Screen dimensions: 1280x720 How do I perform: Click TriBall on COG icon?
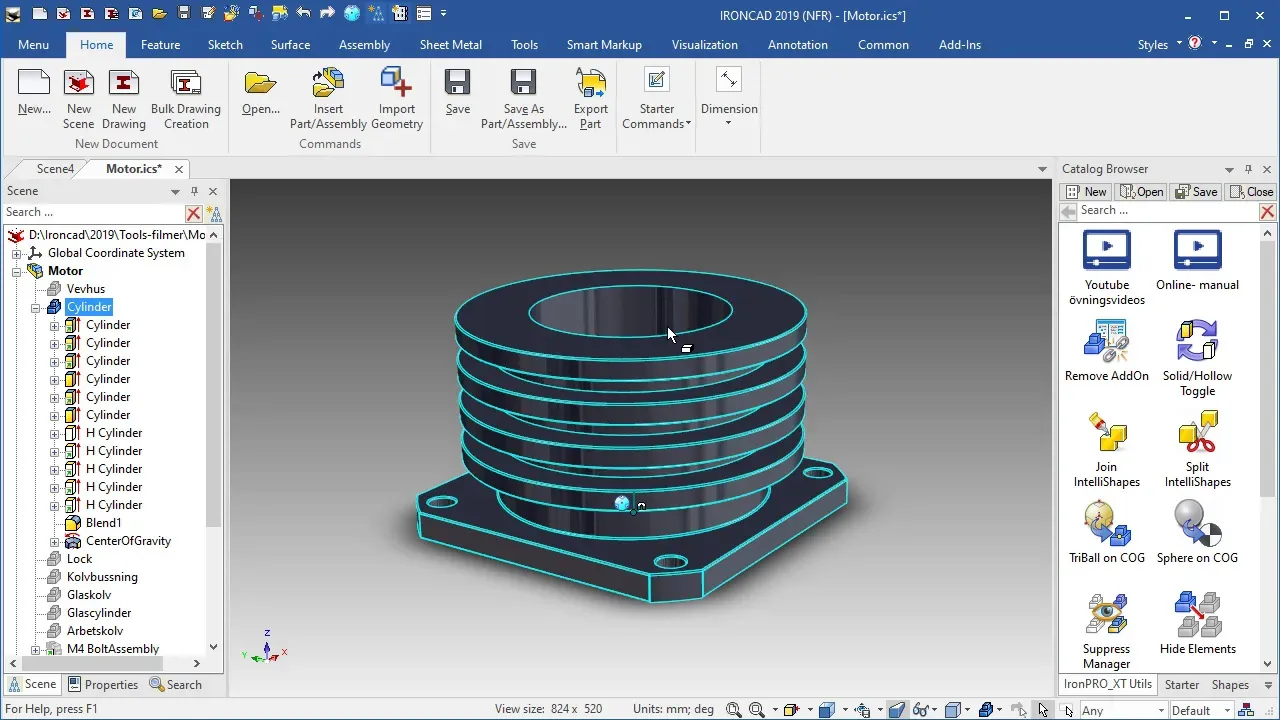click(x=1106, y=524)
